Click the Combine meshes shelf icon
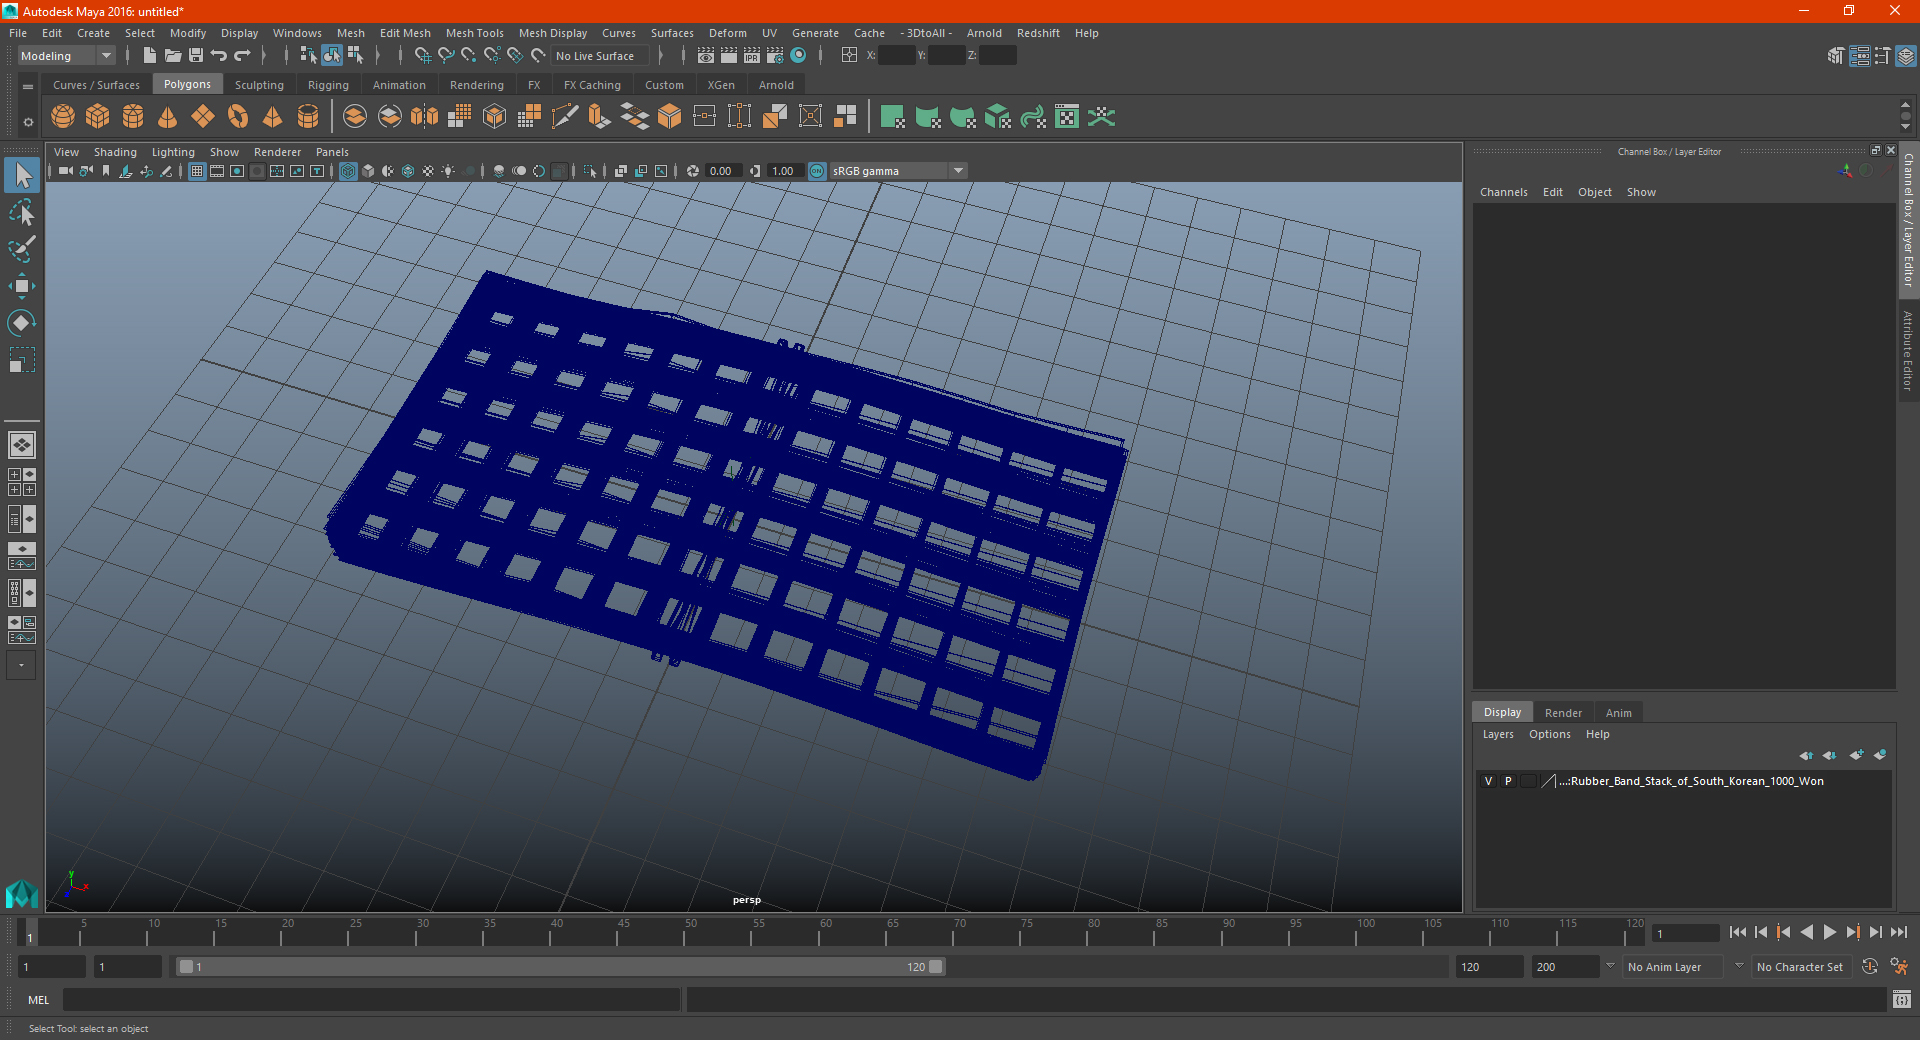The width and height of the screenshot is (1920, 1040). click(355, 117)
